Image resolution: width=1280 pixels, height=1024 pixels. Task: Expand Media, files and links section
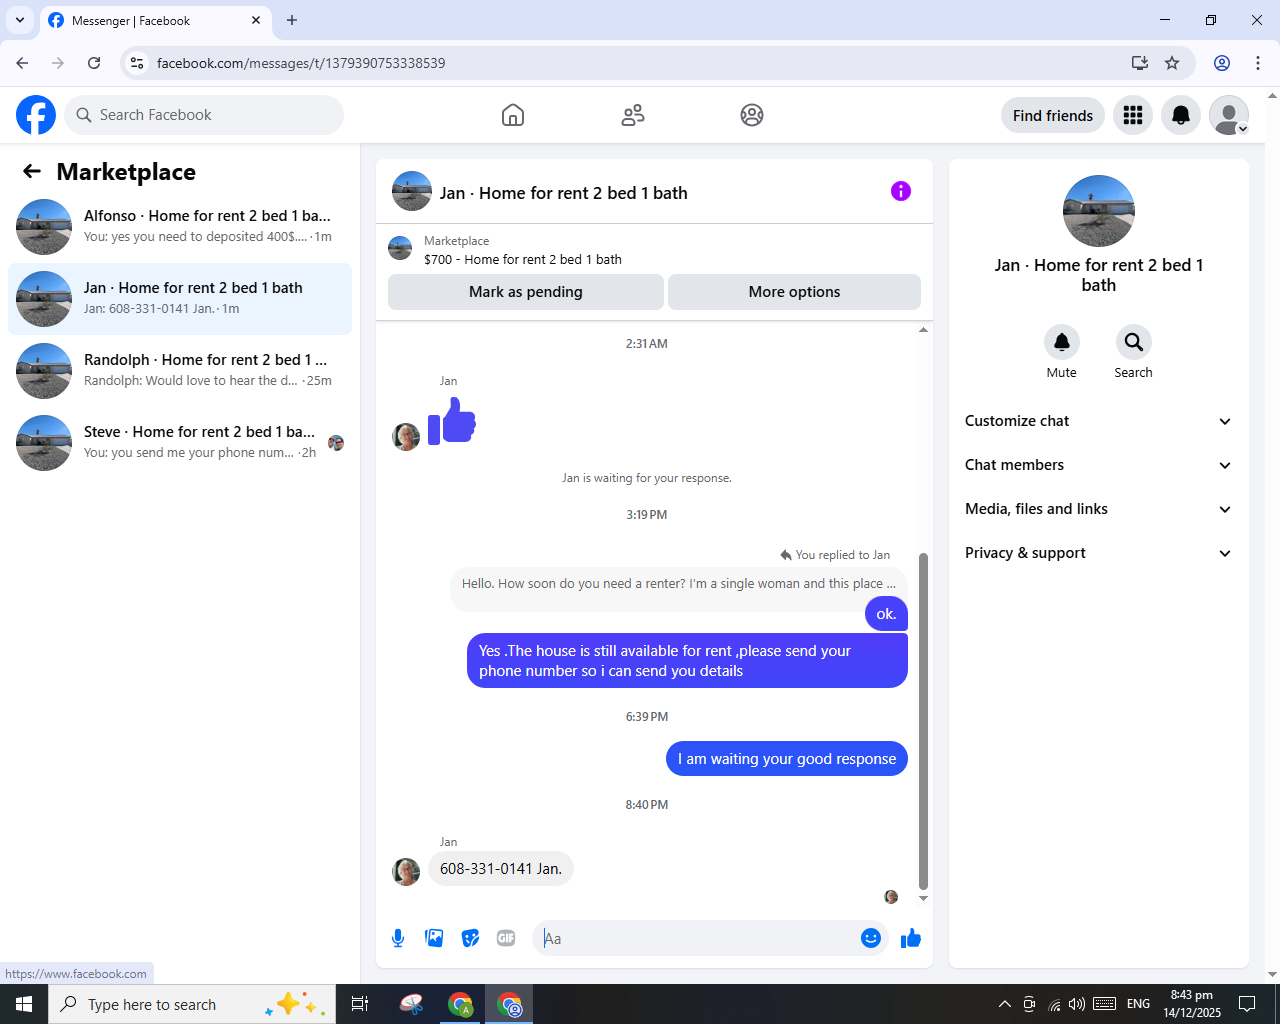1098,509
